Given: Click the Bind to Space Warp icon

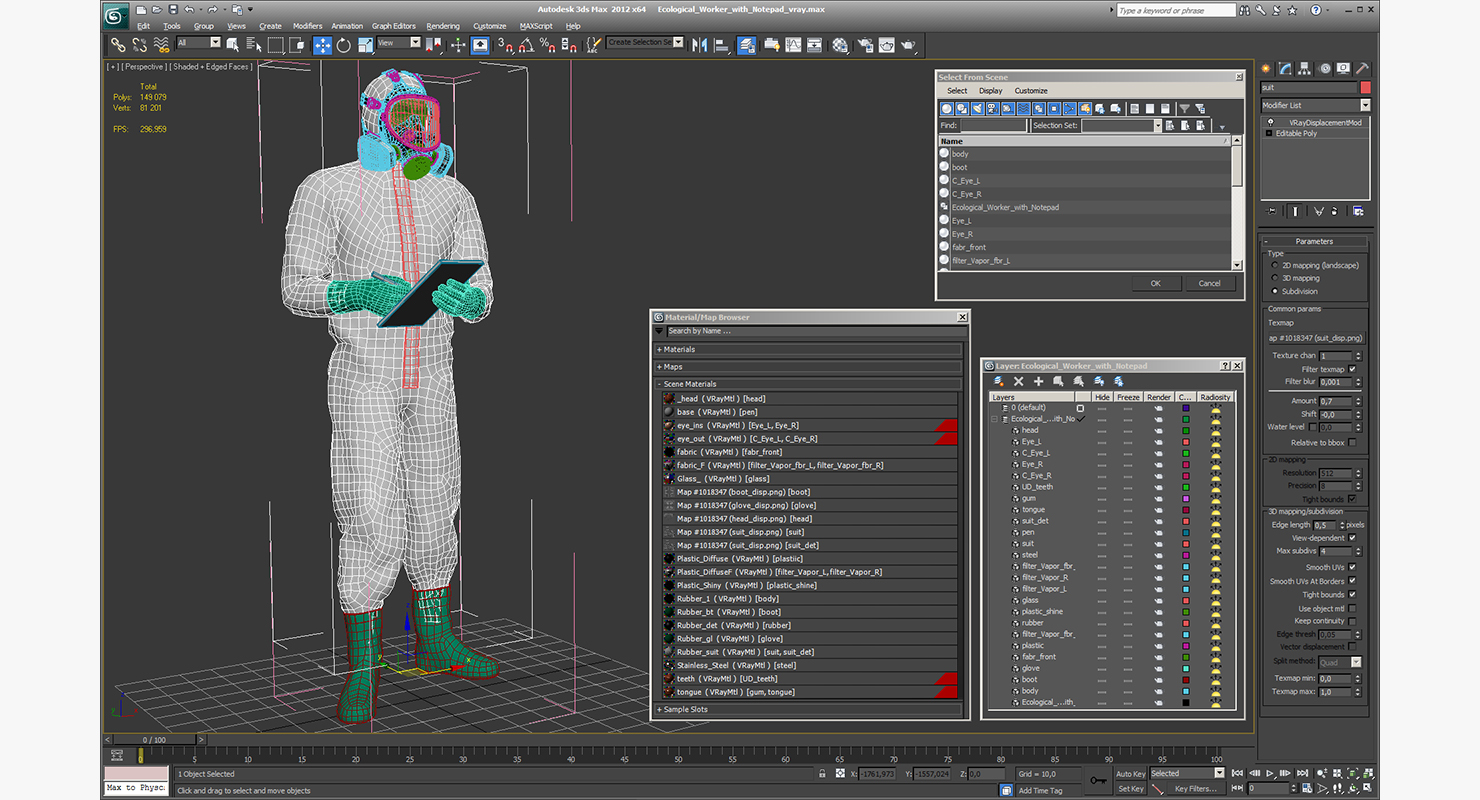Looking at the screenshot, I should (x=160, y=45).
